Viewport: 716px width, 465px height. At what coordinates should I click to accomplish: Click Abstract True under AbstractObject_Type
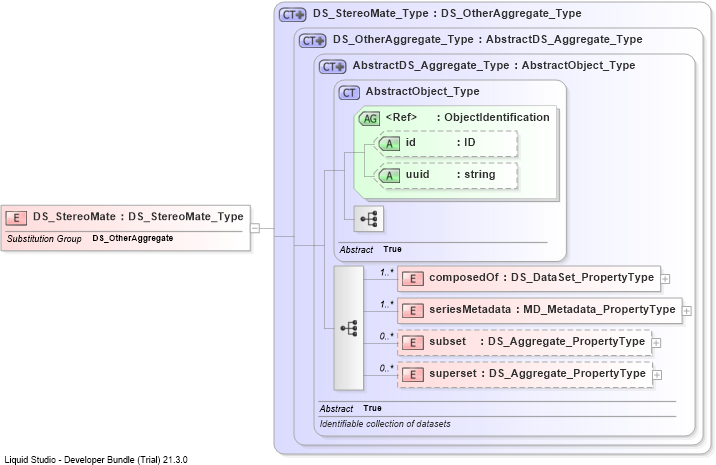370,249
